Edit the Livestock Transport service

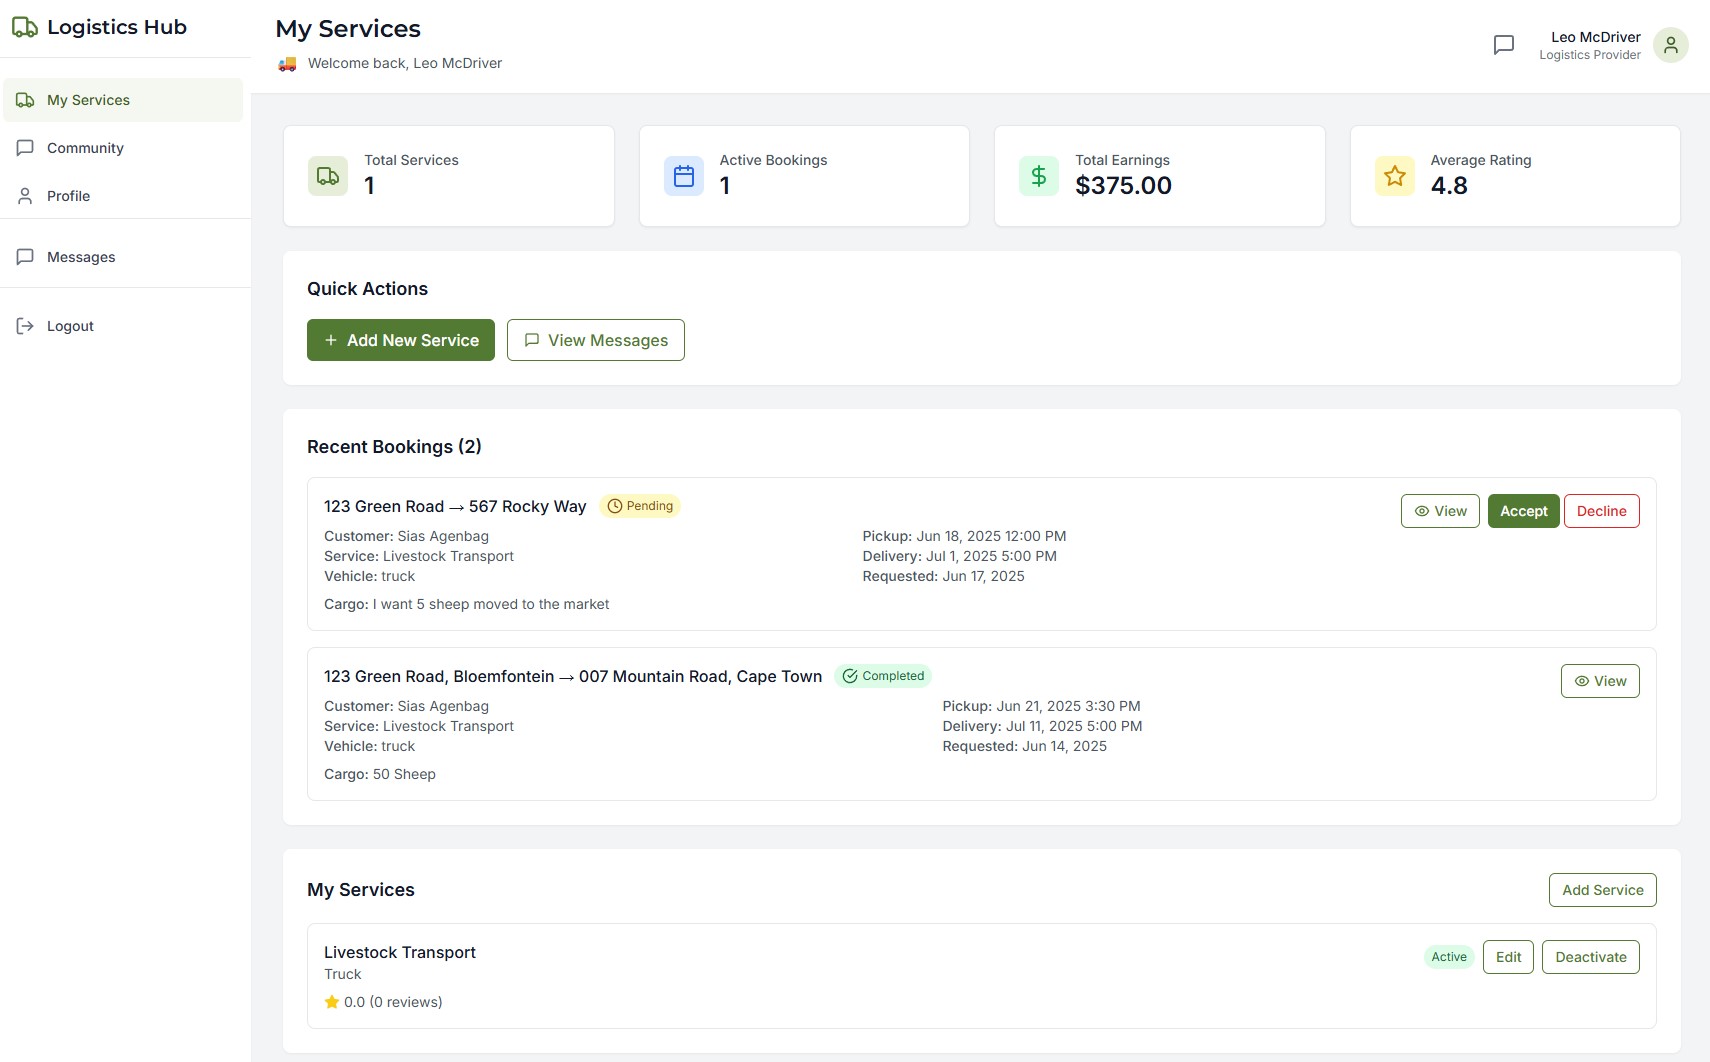click(x=1508, y=956)
